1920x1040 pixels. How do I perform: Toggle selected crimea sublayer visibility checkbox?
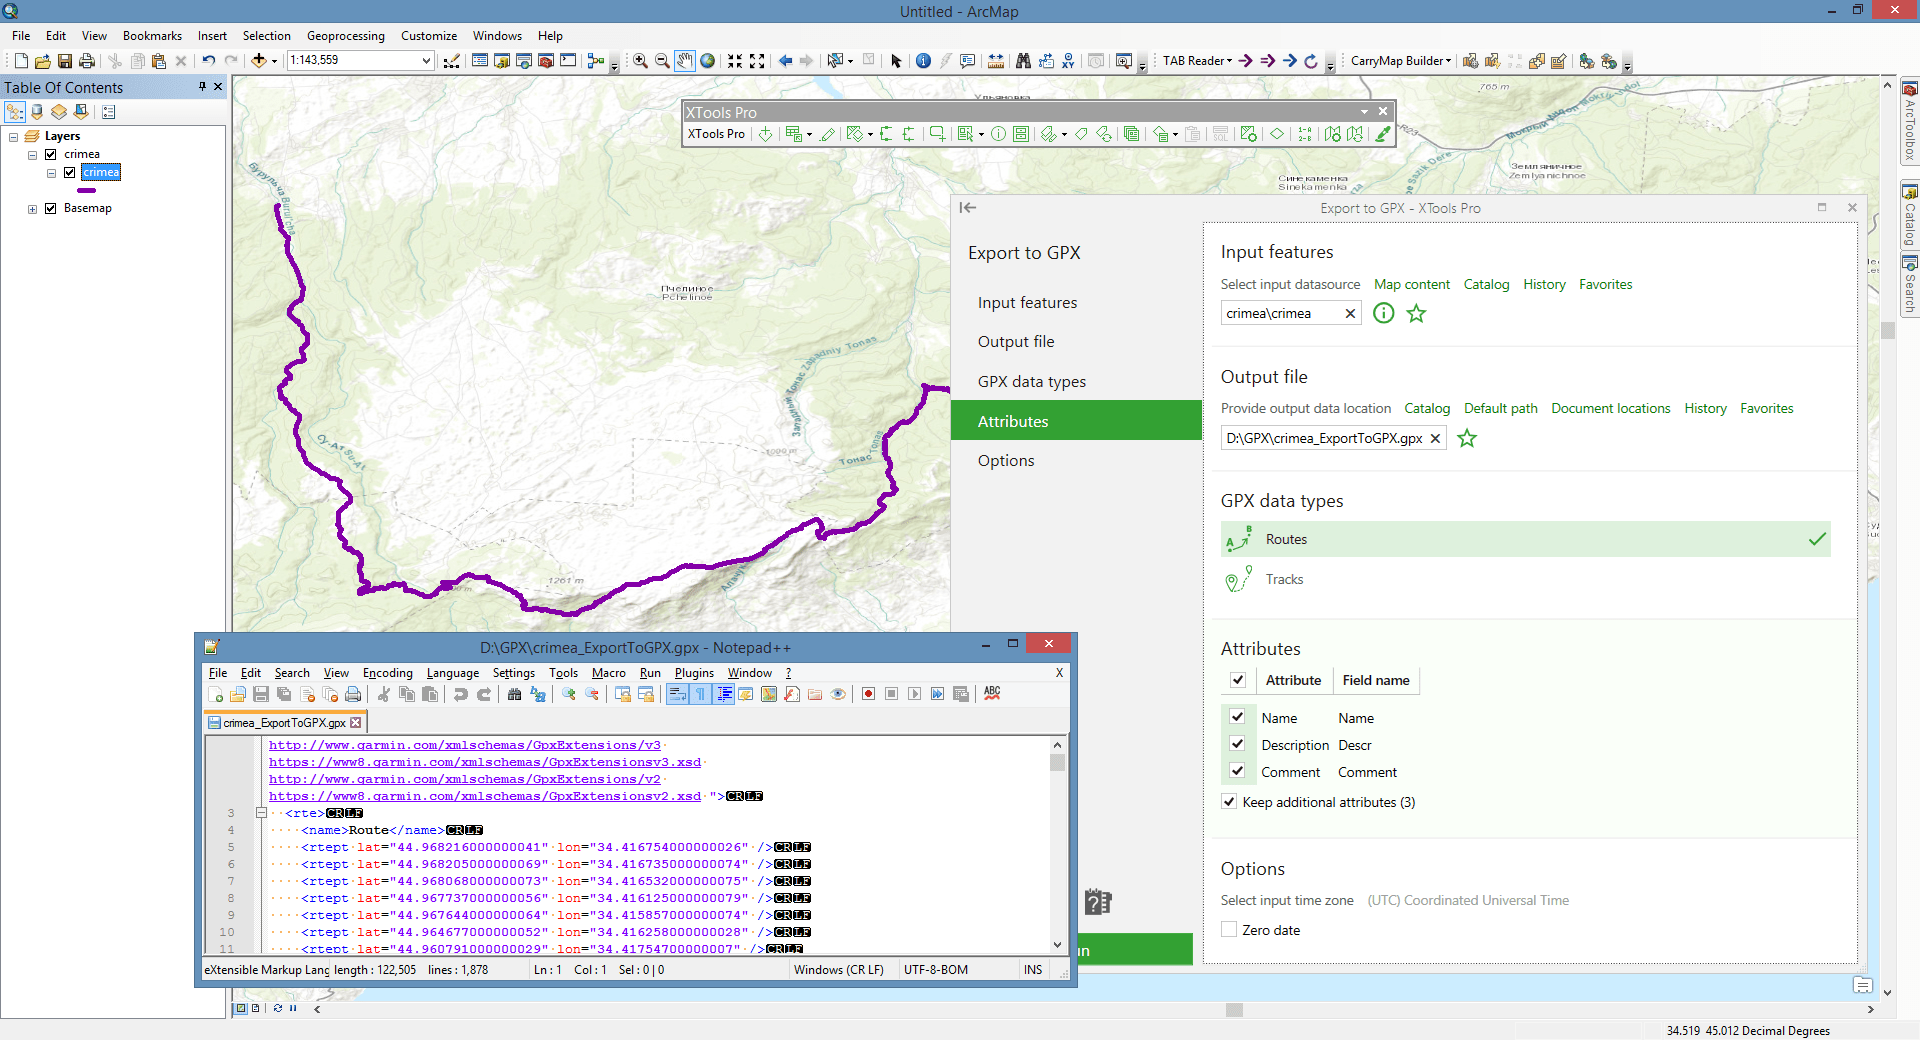pyautogui.click(x=69, y=172)
